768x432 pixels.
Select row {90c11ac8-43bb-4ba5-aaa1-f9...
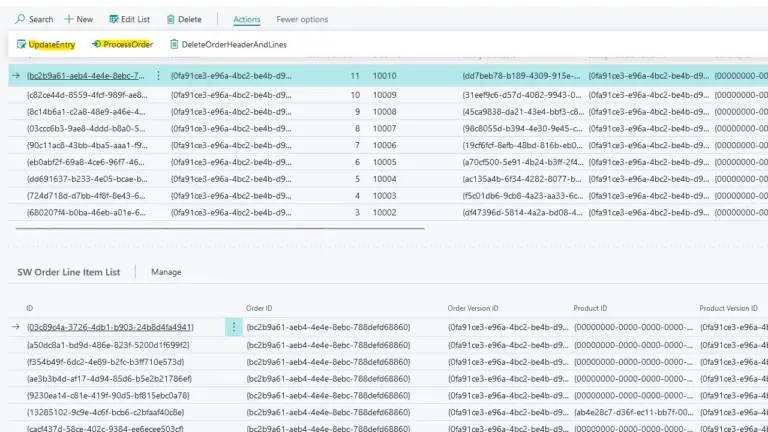pyautogui.click(x=87, y=145)
